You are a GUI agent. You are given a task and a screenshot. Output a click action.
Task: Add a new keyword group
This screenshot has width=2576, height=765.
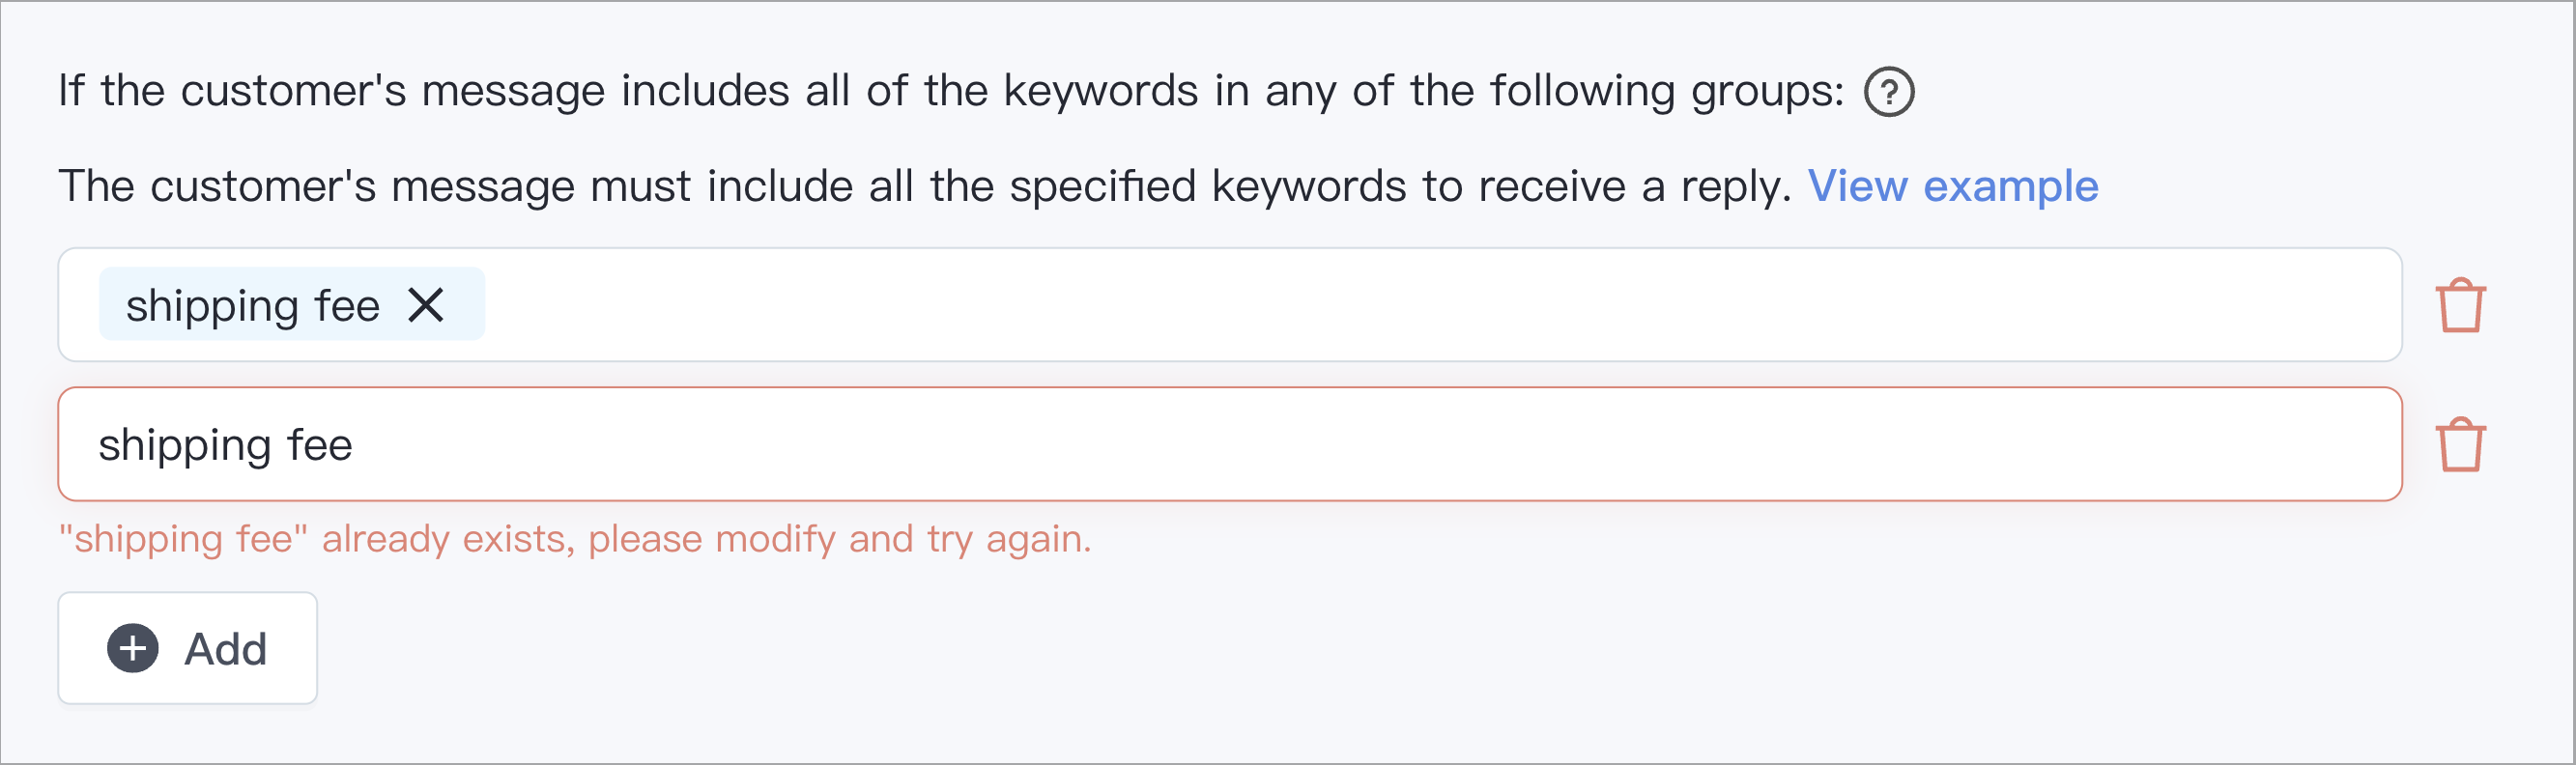(x=188, y=648)
